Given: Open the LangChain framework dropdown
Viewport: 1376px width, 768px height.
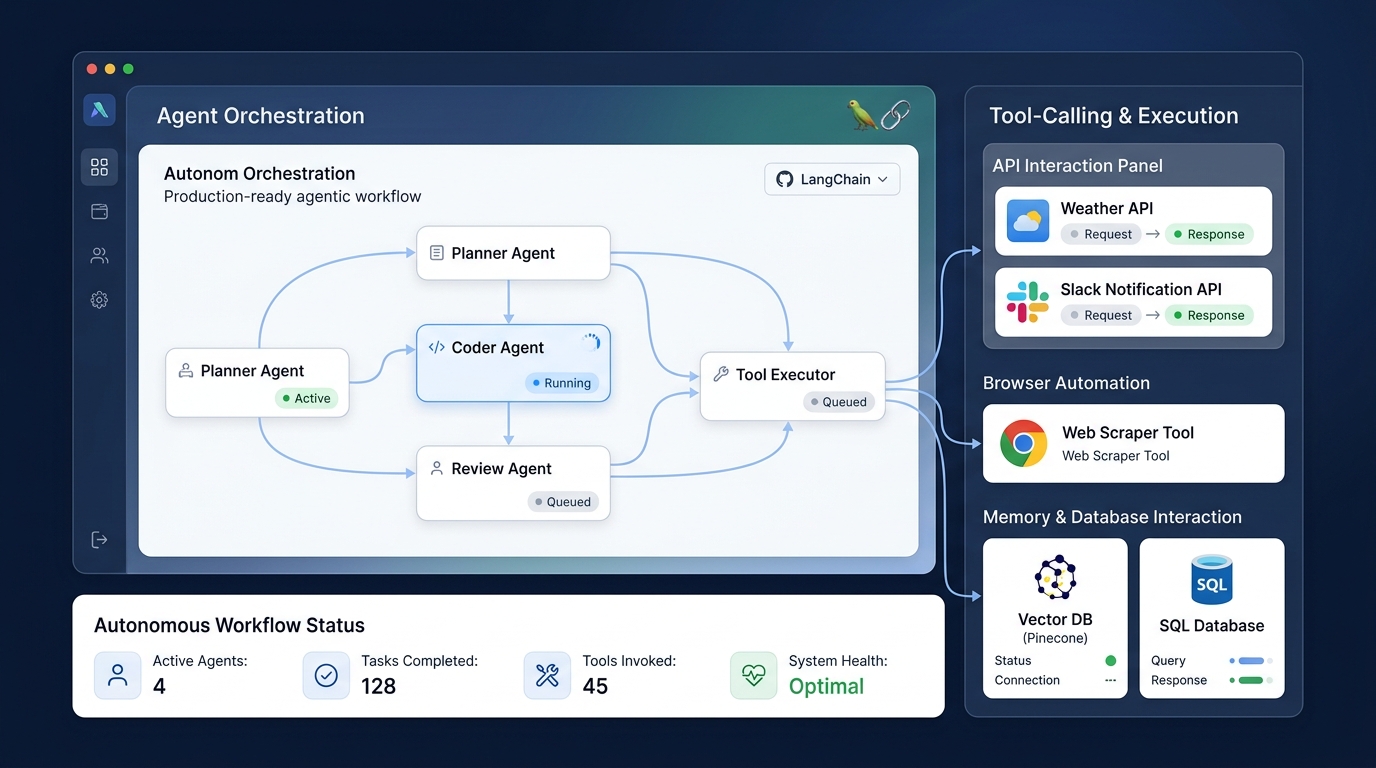Looking at the screenshot, I should (x=832, y=179).
